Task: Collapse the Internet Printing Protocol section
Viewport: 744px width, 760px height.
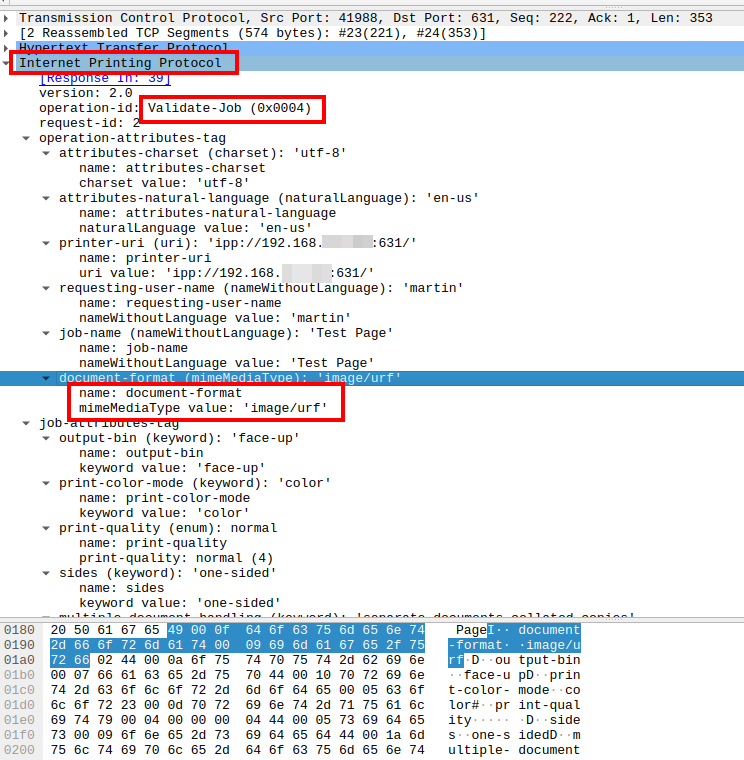Action: tap(8, 63)
